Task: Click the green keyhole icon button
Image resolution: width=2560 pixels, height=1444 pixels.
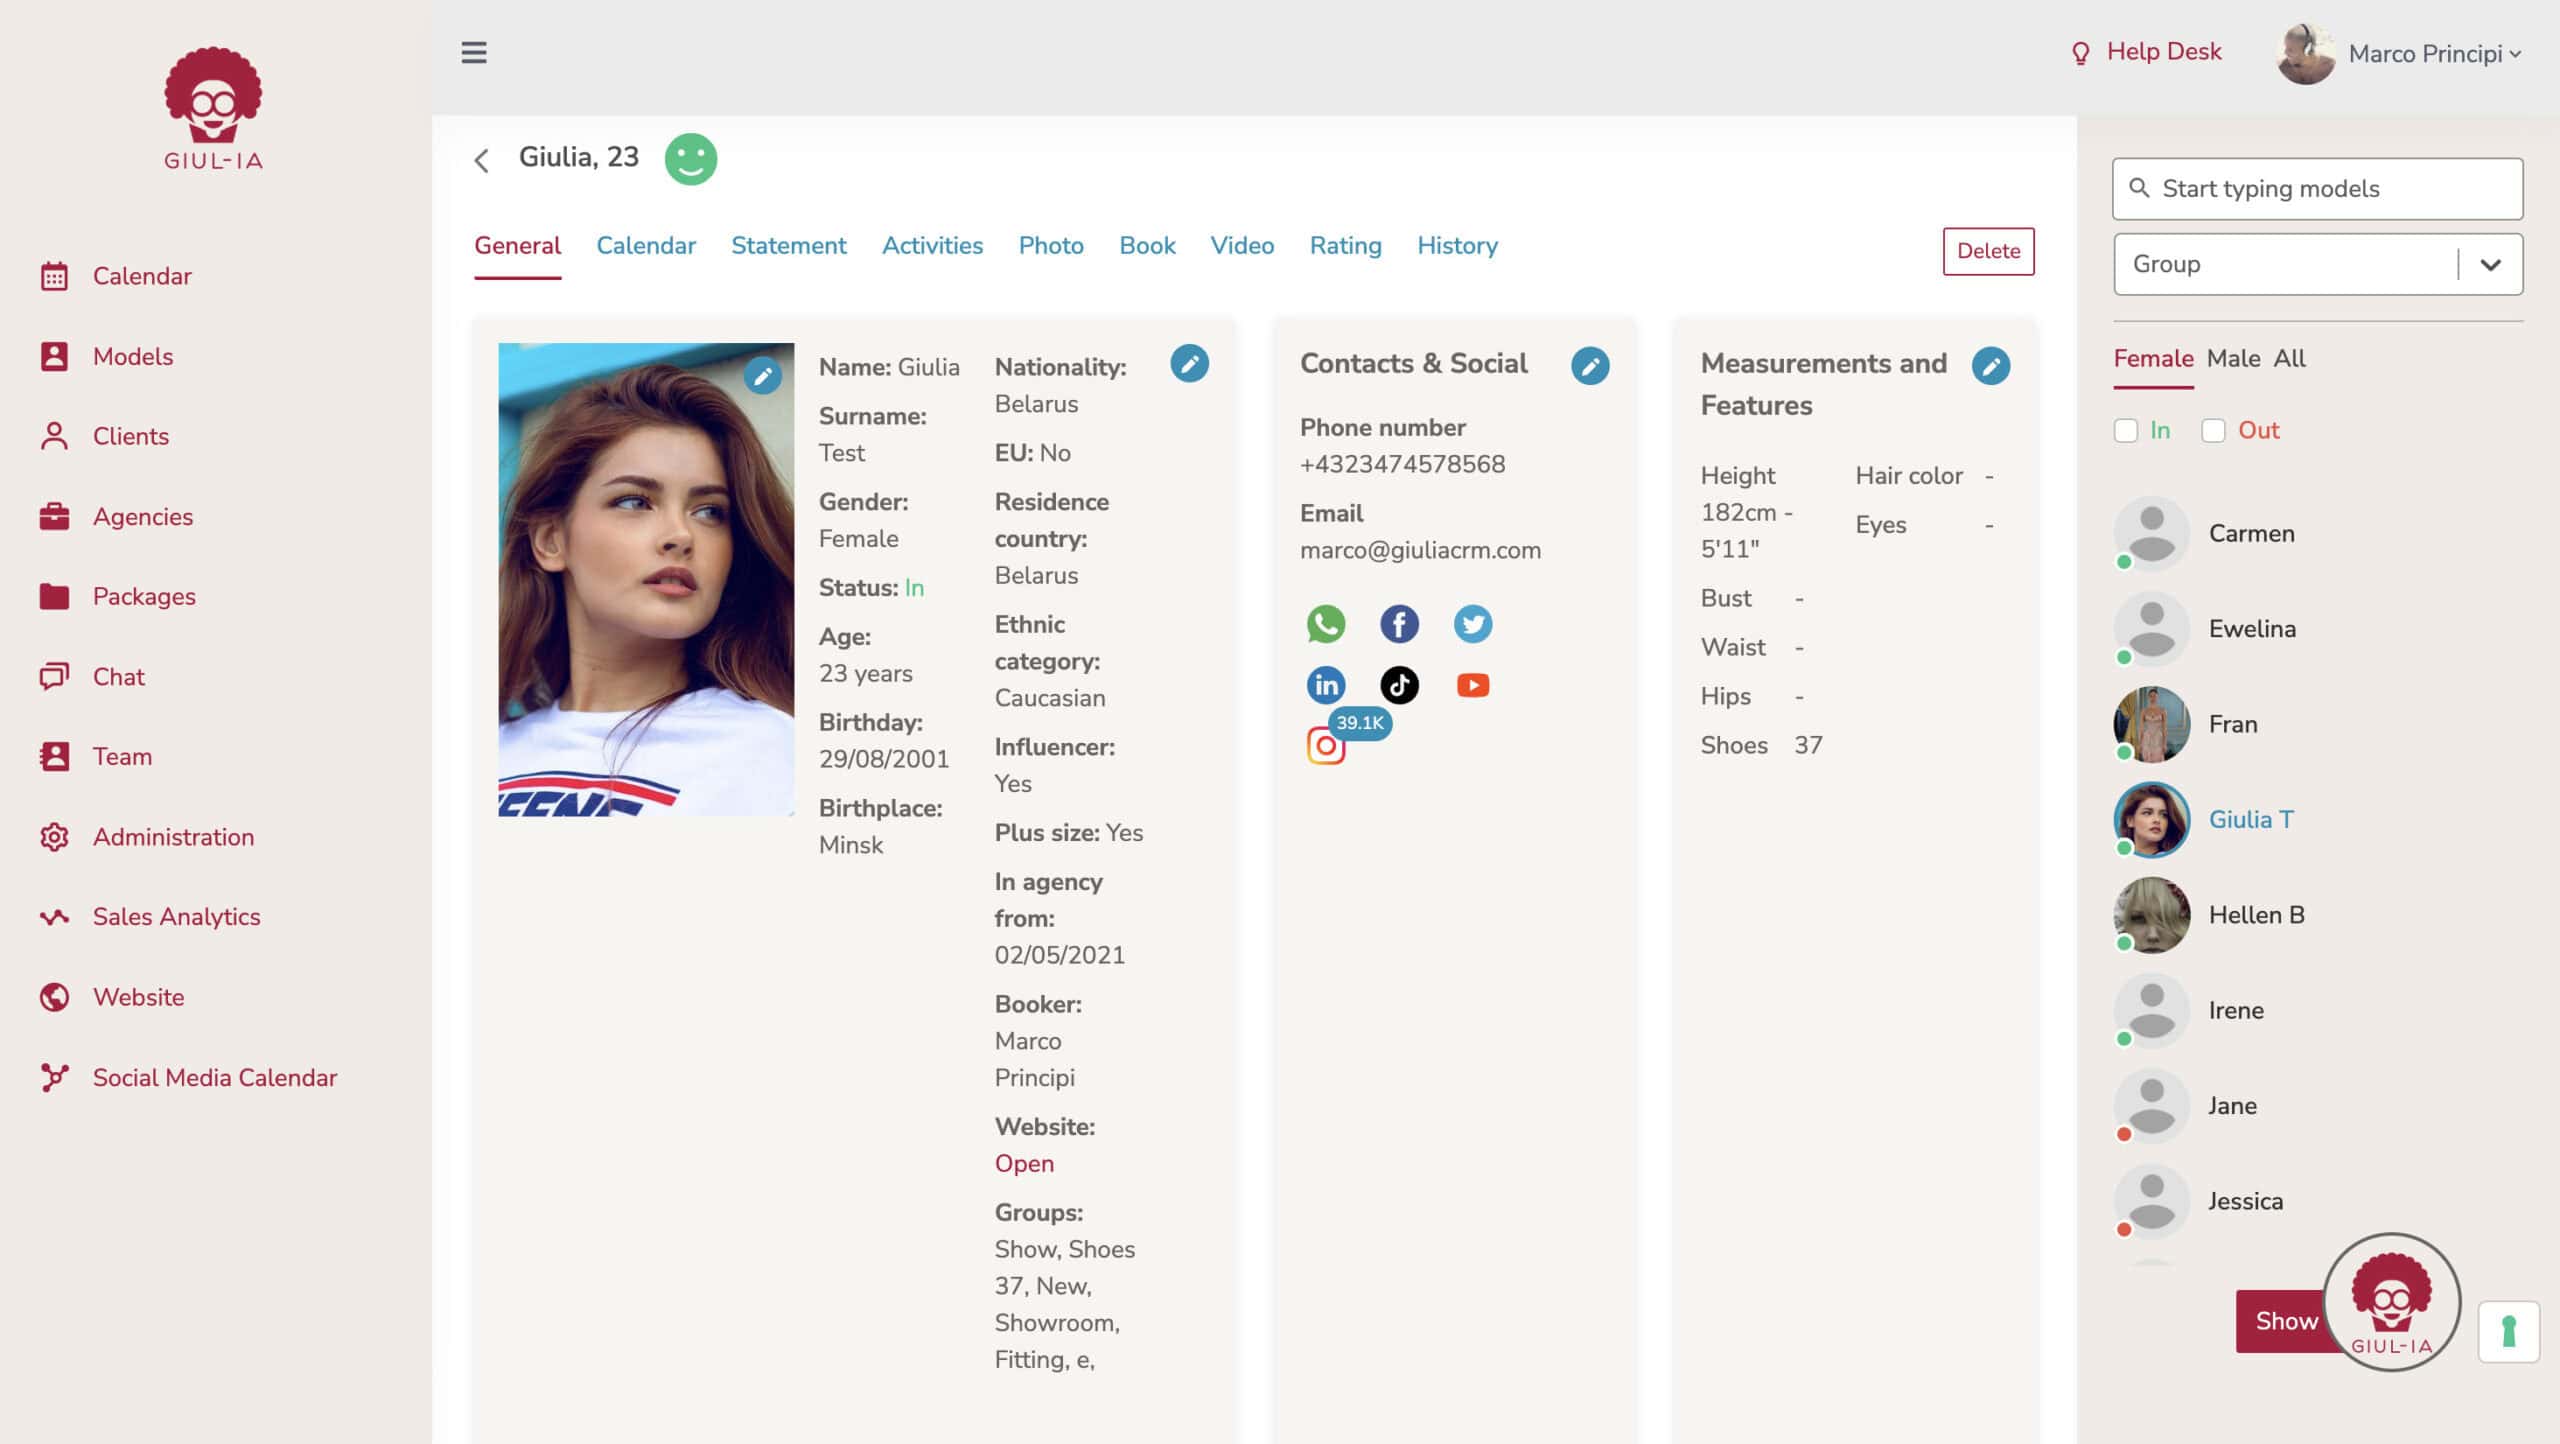Action: [x=2508, y=1332]
